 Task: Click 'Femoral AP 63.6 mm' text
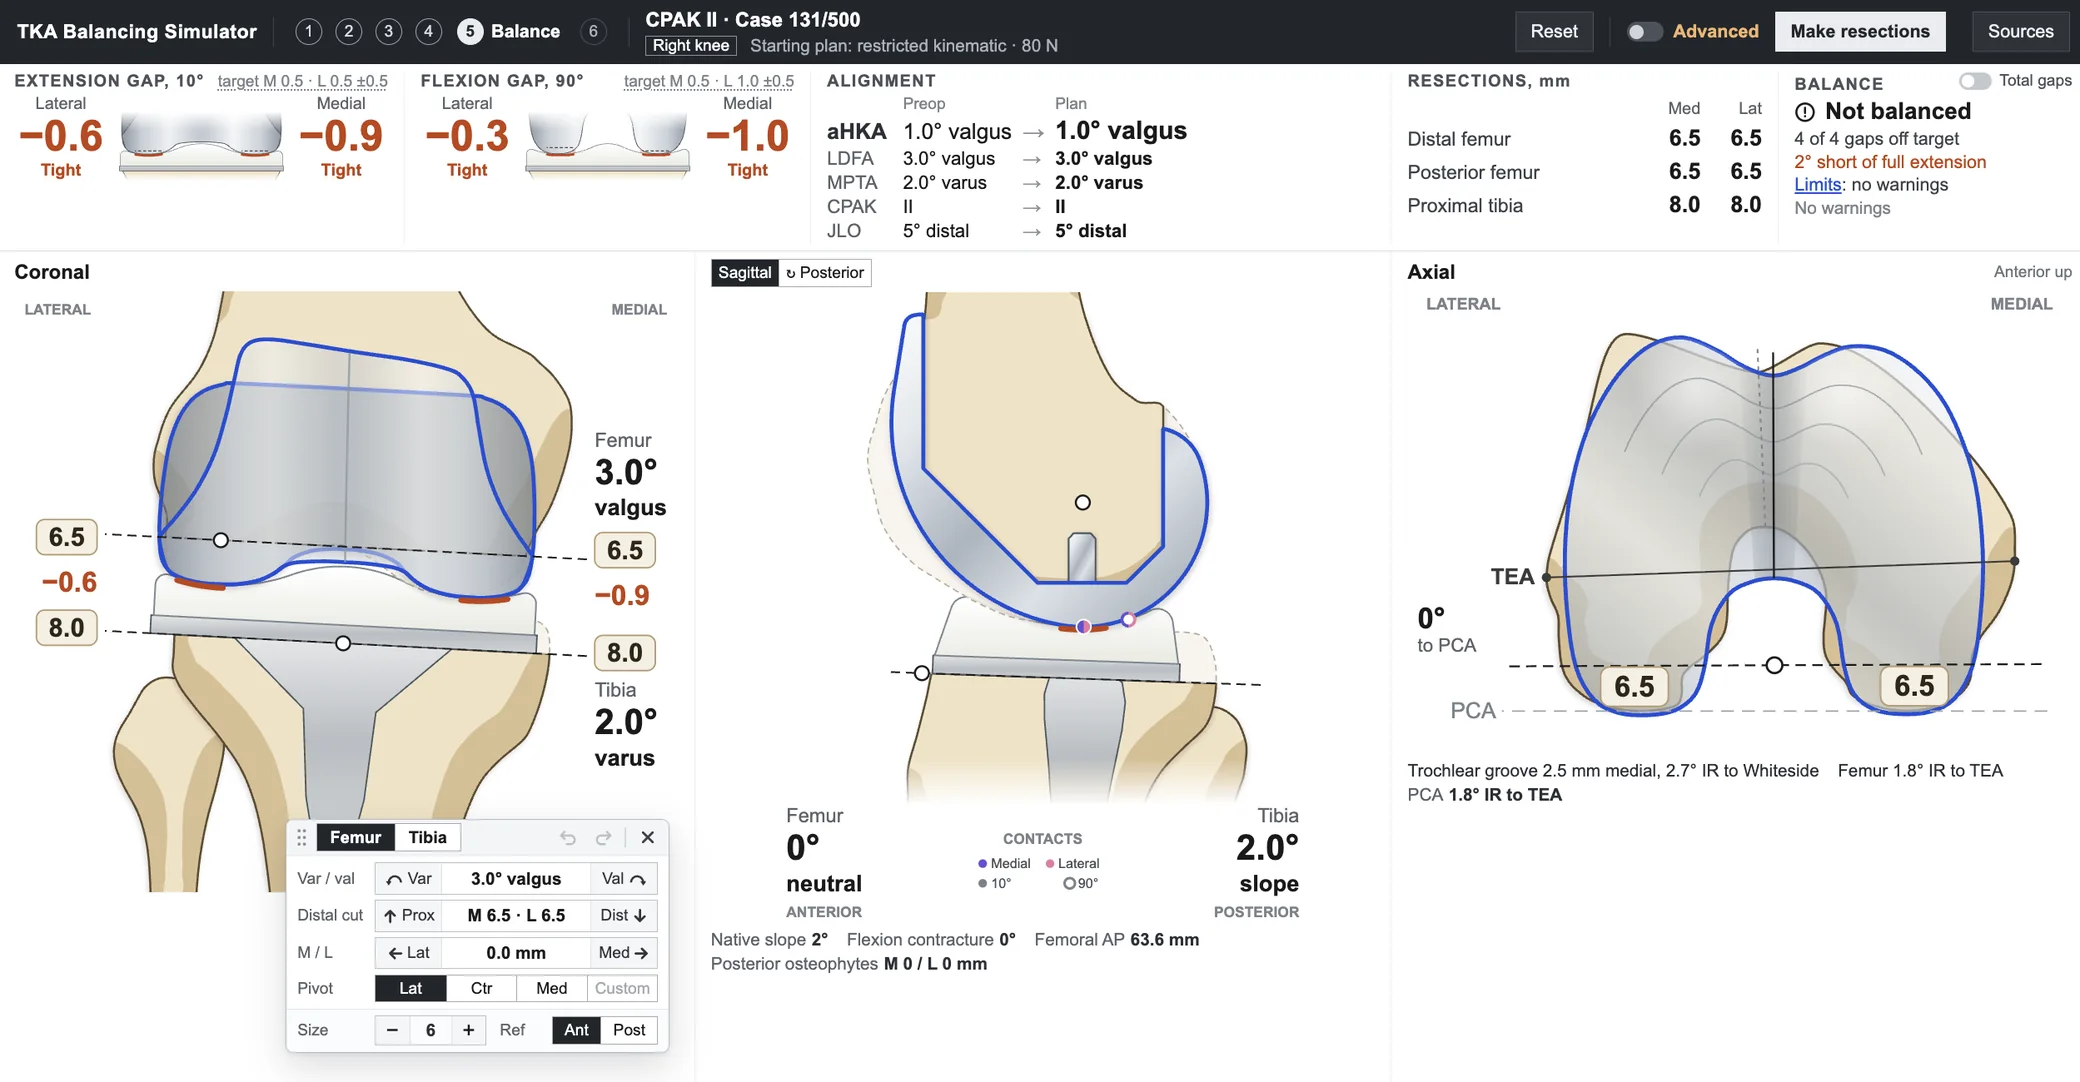[1117, 940]
